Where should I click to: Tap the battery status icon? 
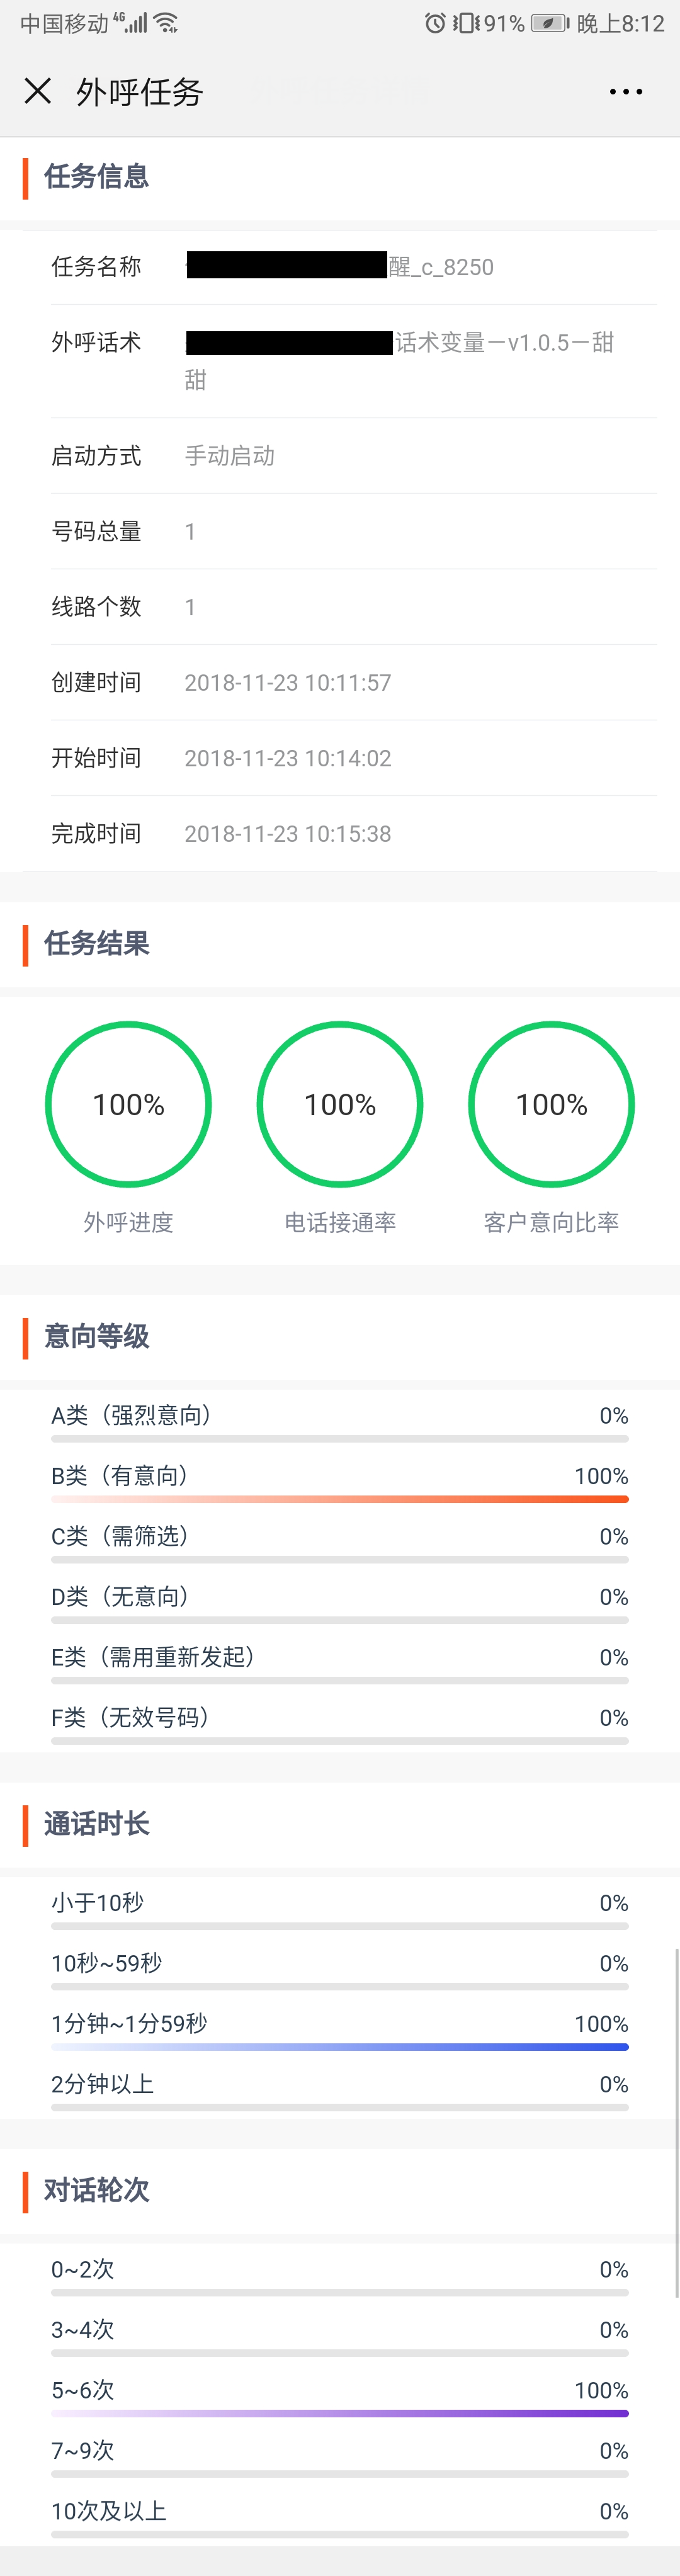pyautogui.click(x=549, y=23)
